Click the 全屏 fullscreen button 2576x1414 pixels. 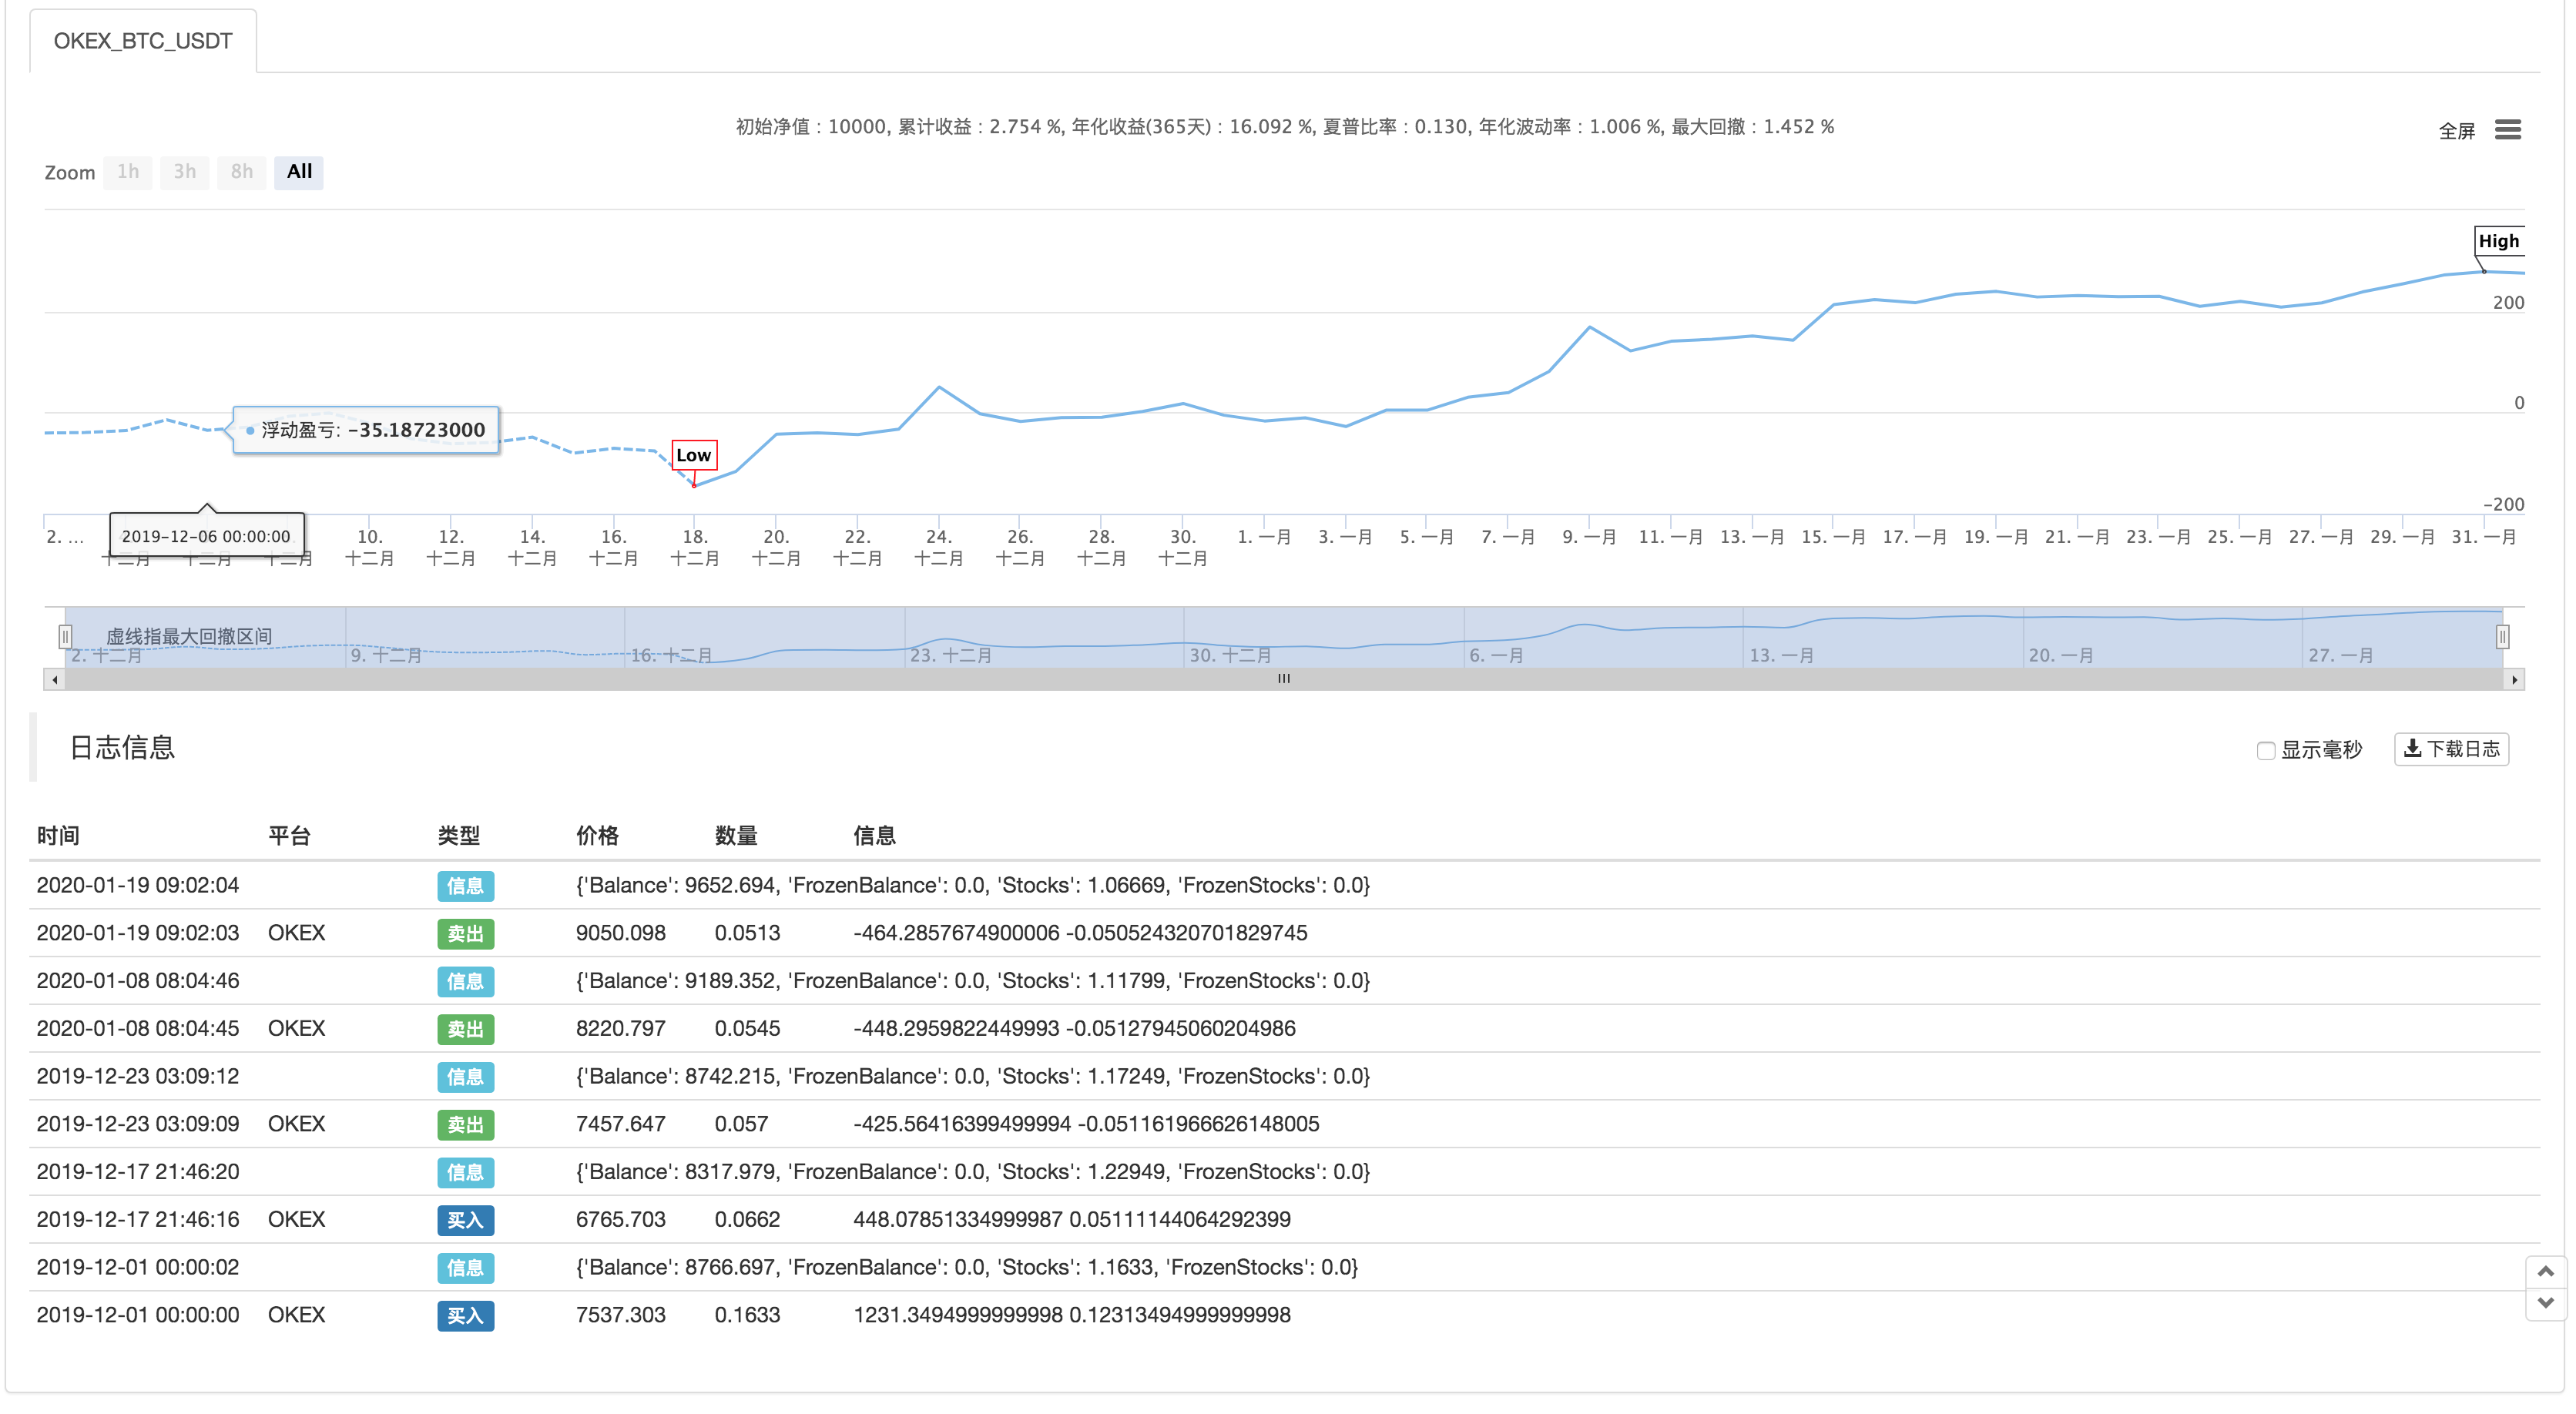[2456, 131]
